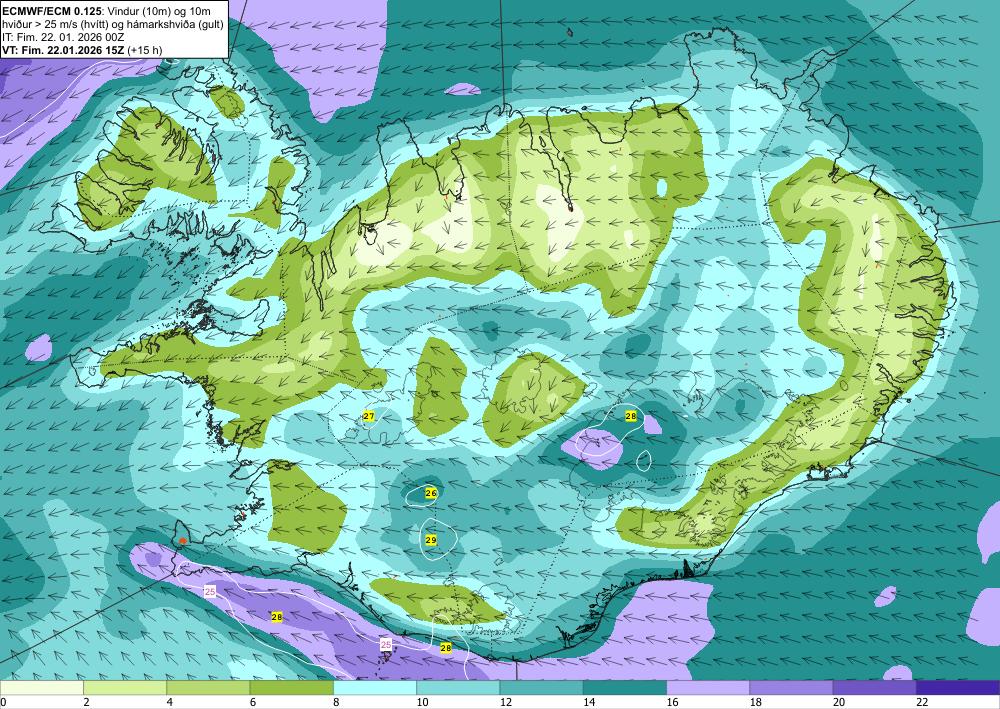Click the scale value 18 on the color bar

(x=755, y=702)
